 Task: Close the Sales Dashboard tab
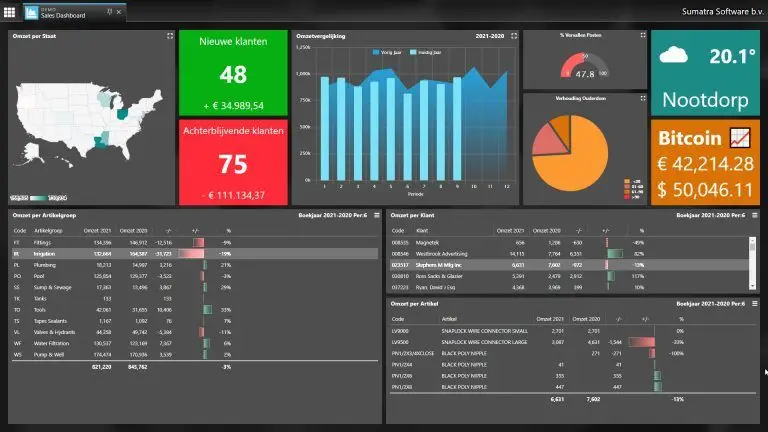pos(120,14)
